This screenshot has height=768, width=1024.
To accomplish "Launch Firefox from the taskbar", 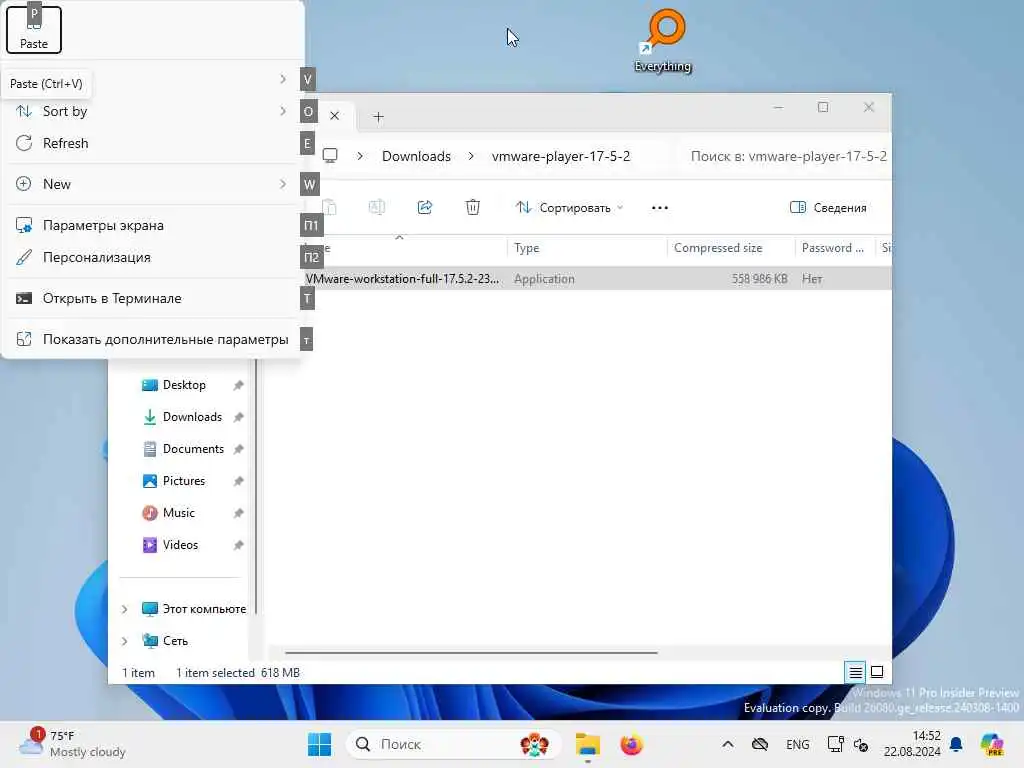I will point(632,744).
